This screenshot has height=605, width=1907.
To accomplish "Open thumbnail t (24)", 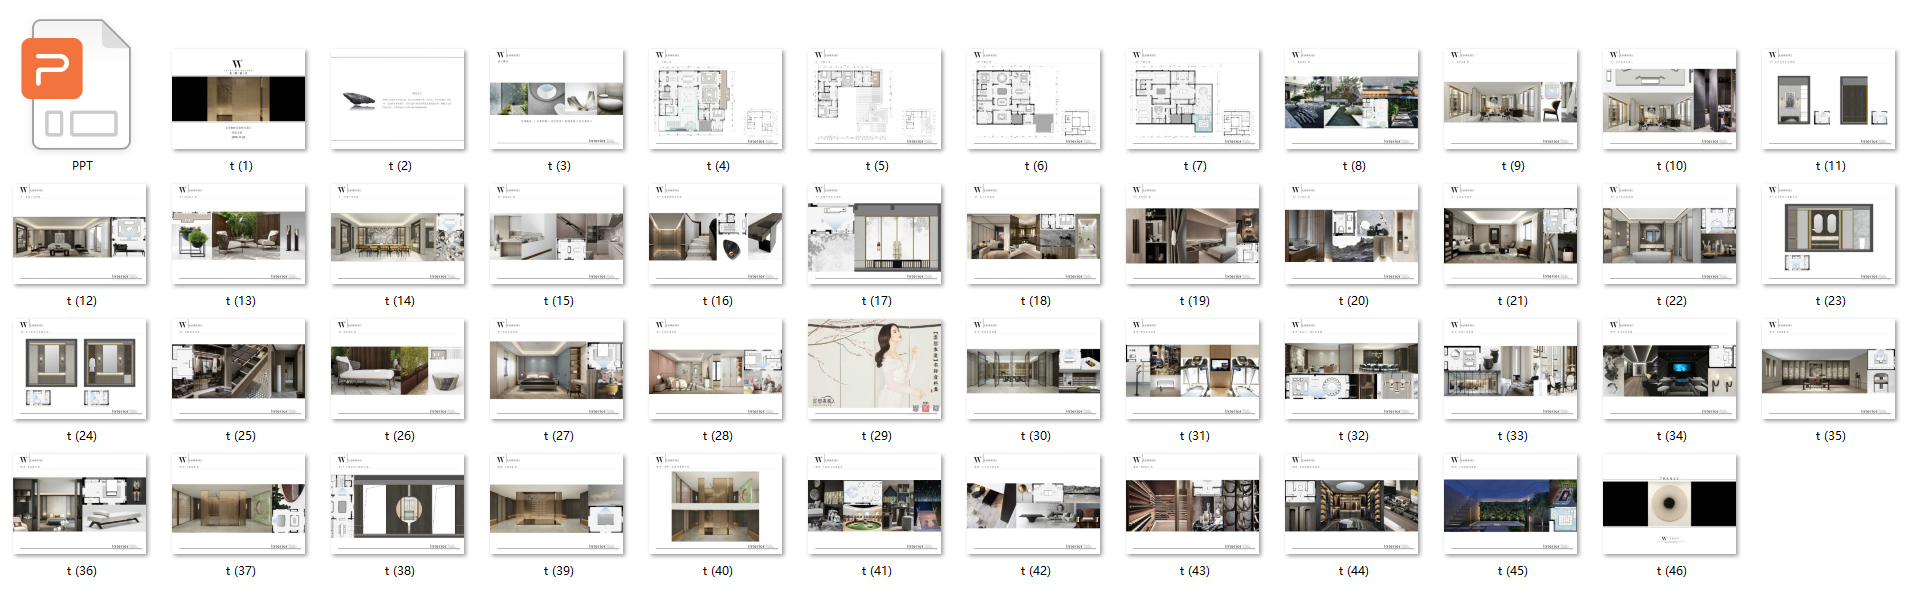I will [80, 369].
